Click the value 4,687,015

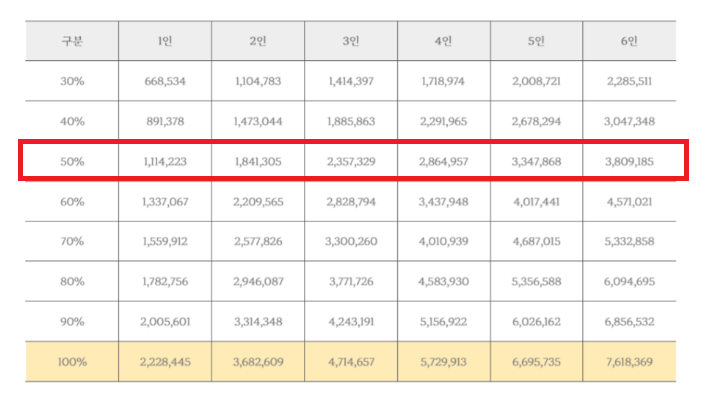(536, 241)
